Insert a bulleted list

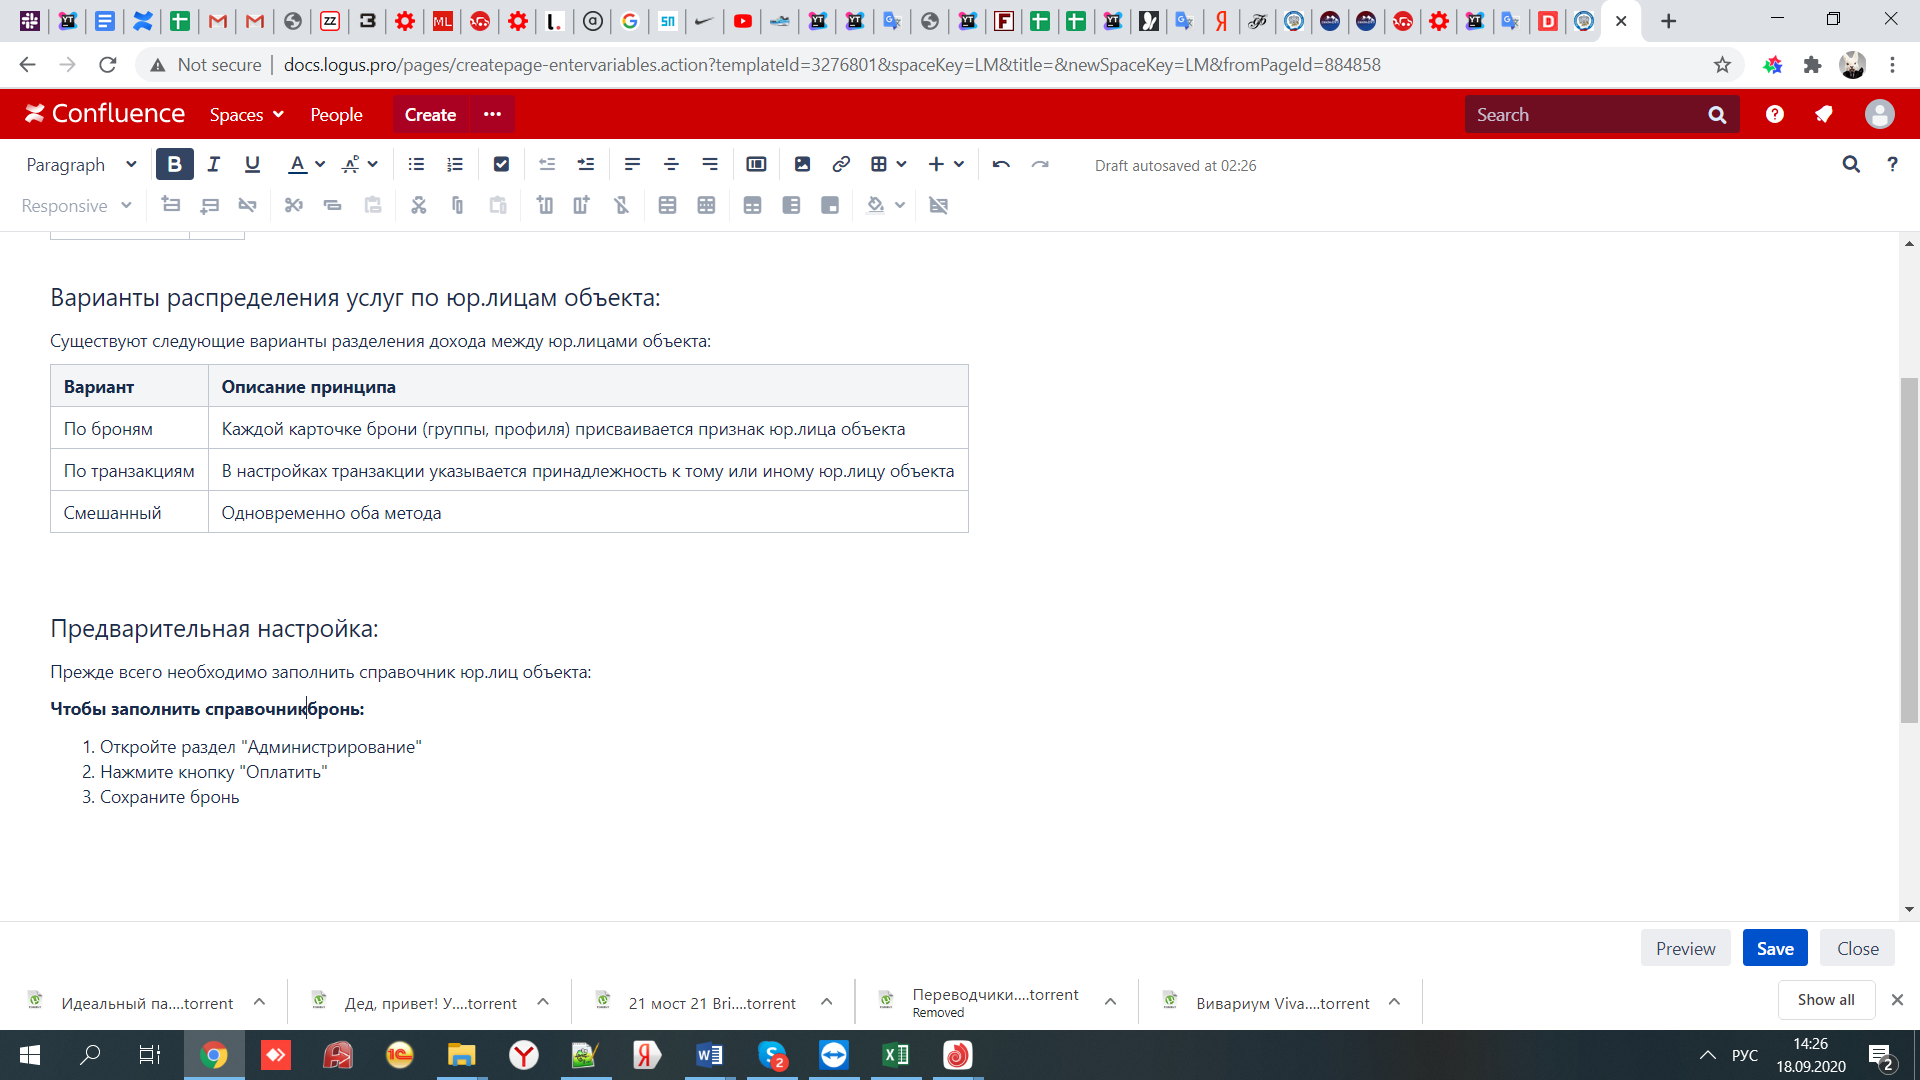(x=416, y=164)
